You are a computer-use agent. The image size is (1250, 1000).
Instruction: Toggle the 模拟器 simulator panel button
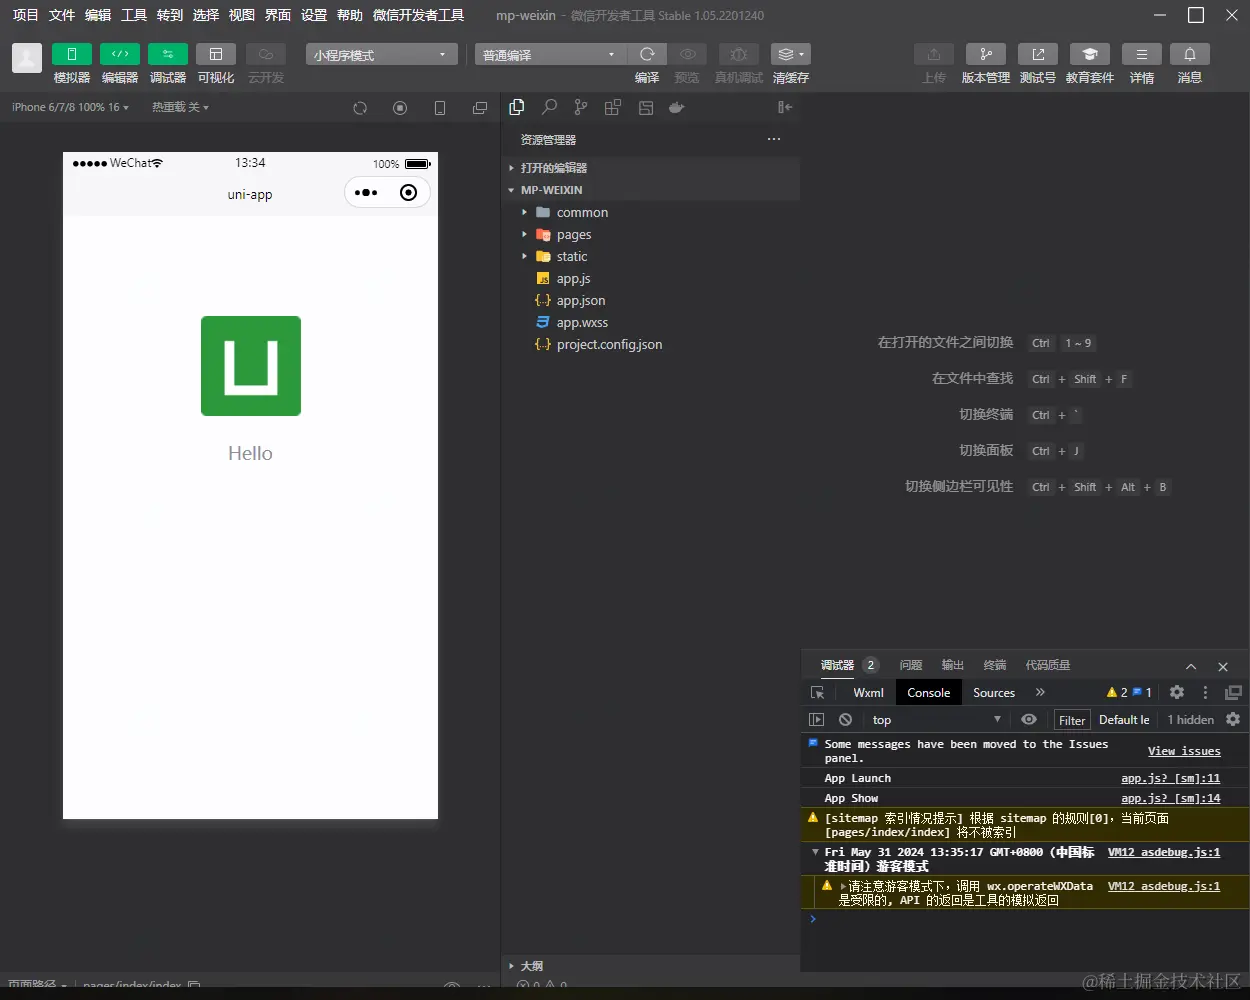[72, 54]
